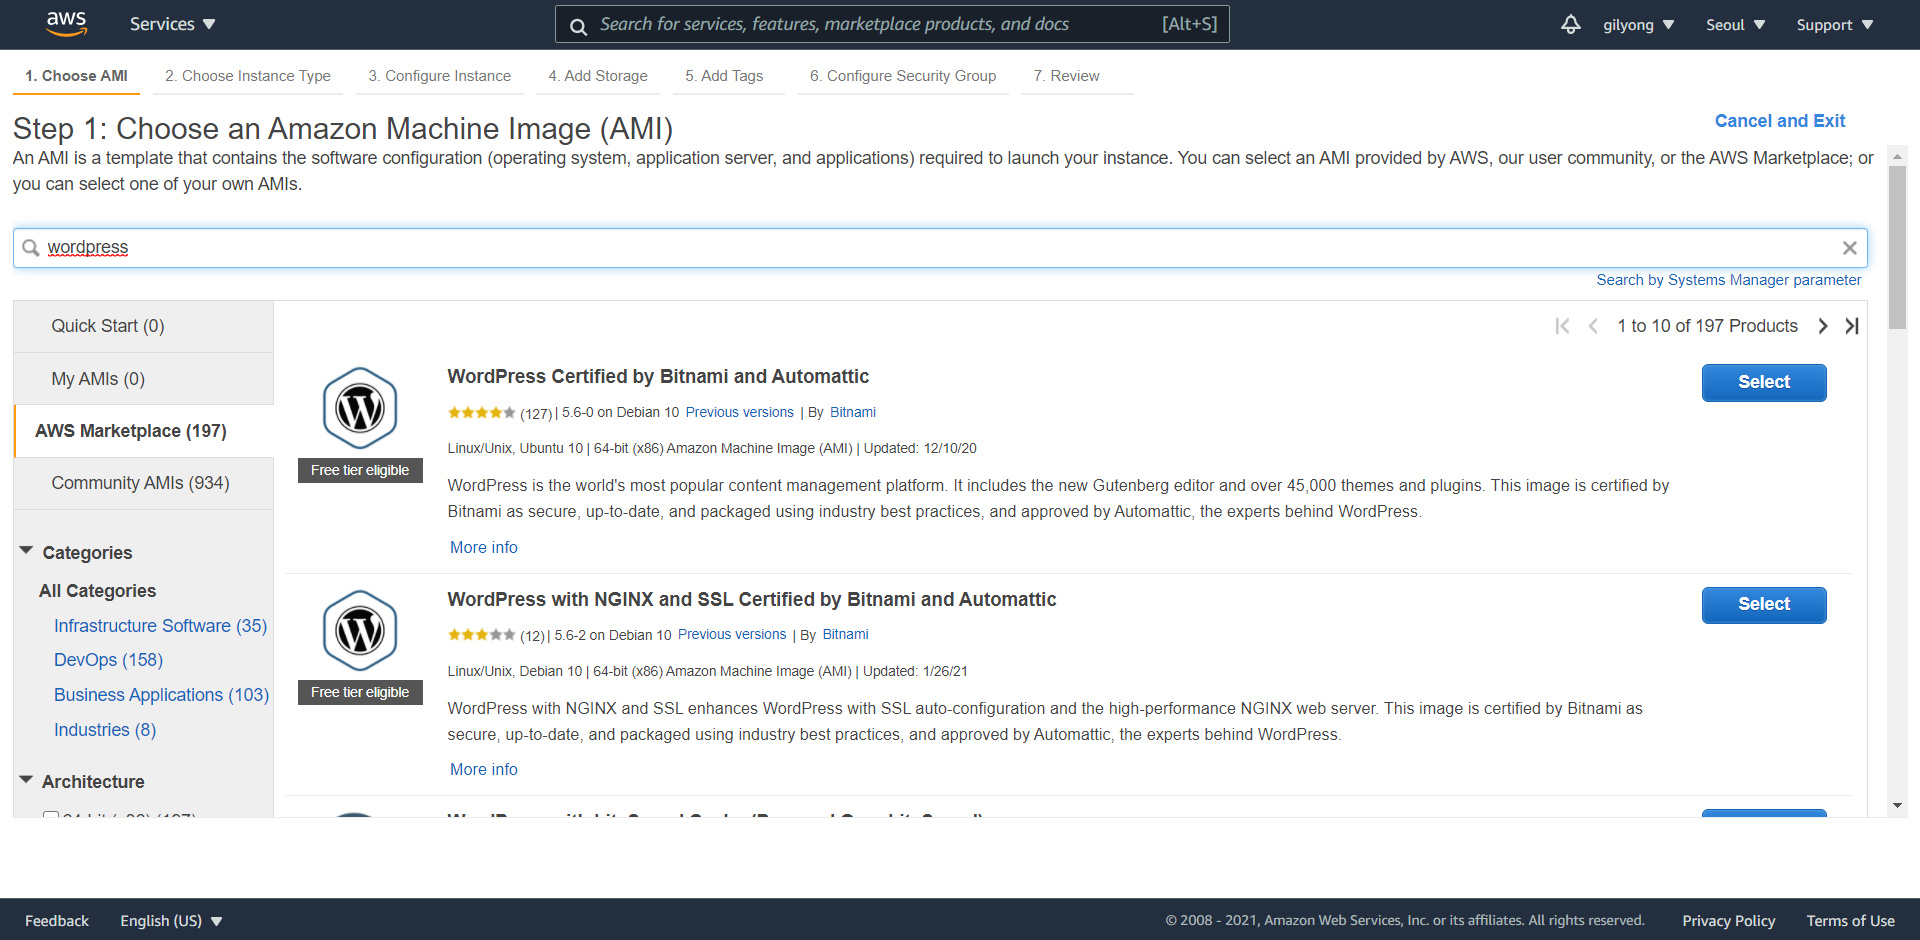
Task: Click Cancel and Exit link
Action: [x=1779, y=121]
